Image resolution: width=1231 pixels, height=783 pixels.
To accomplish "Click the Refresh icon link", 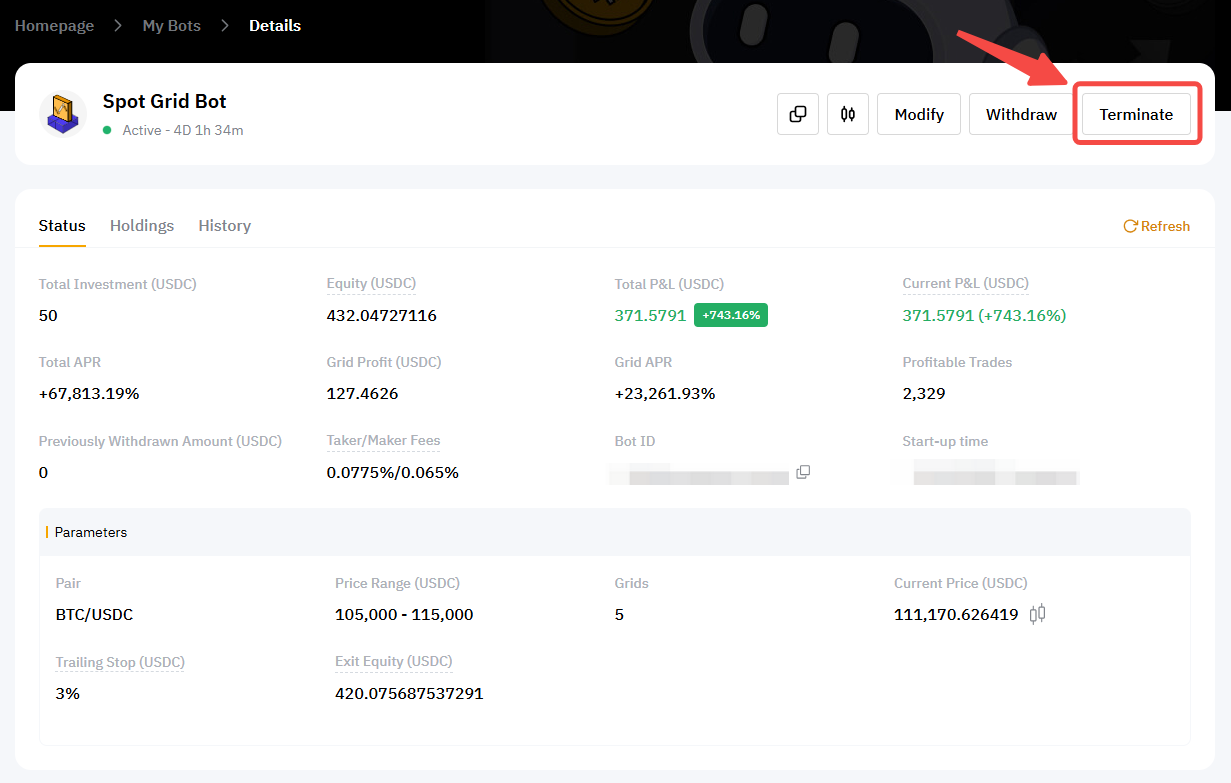I will click(x=1156, y=226).
